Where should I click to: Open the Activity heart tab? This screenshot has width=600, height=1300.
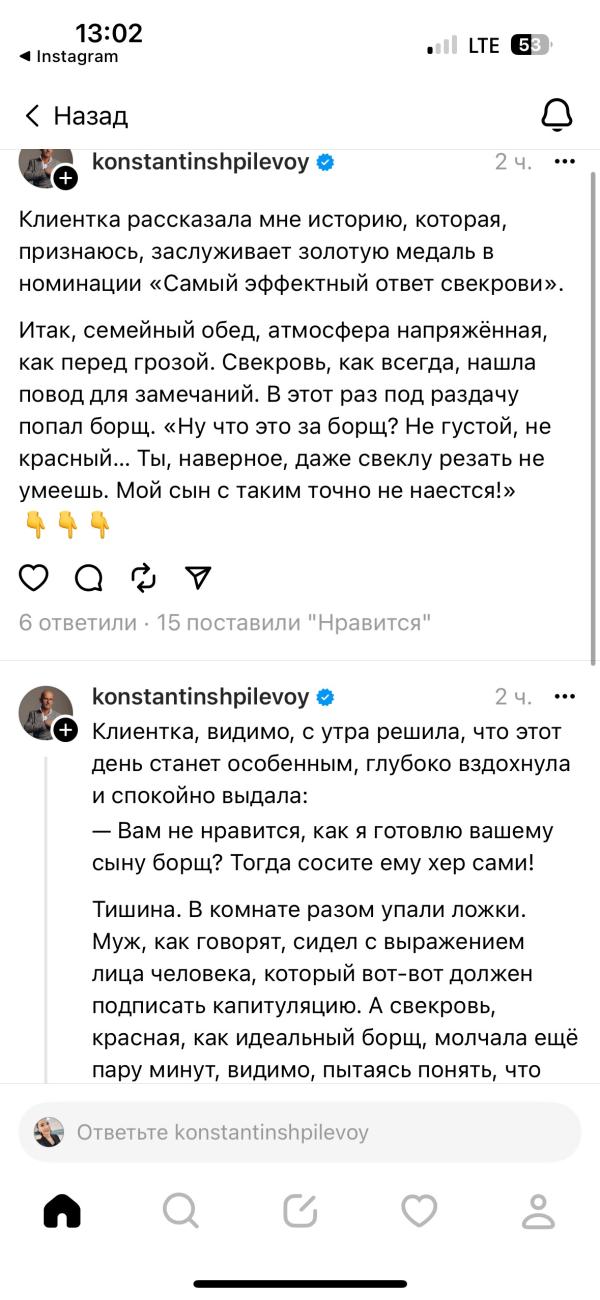click(419, 1211)
